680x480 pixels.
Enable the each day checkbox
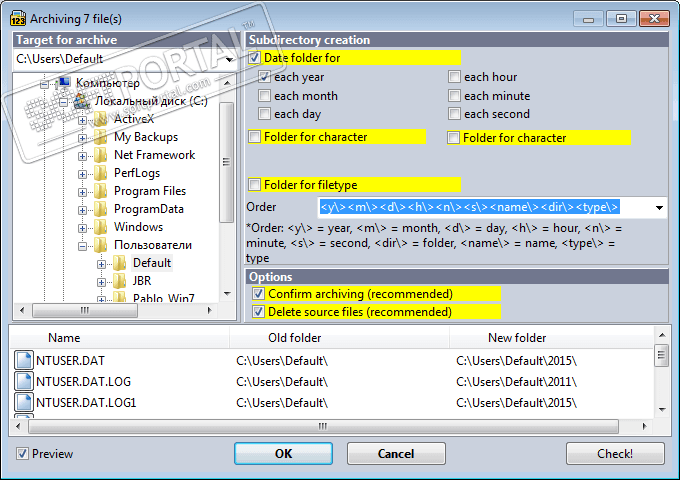(264, 114)
